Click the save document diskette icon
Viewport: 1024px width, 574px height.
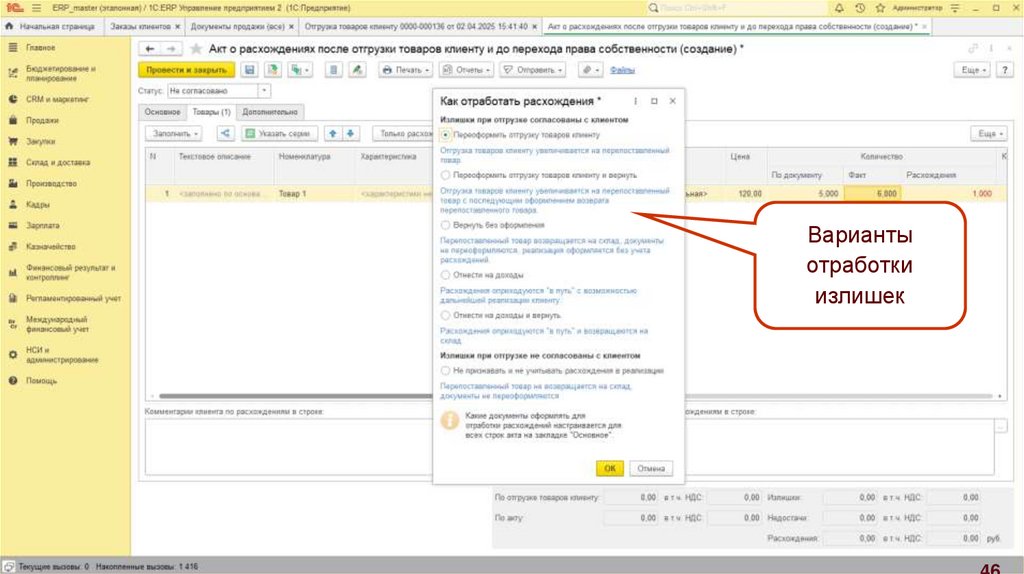coord(249,70)
